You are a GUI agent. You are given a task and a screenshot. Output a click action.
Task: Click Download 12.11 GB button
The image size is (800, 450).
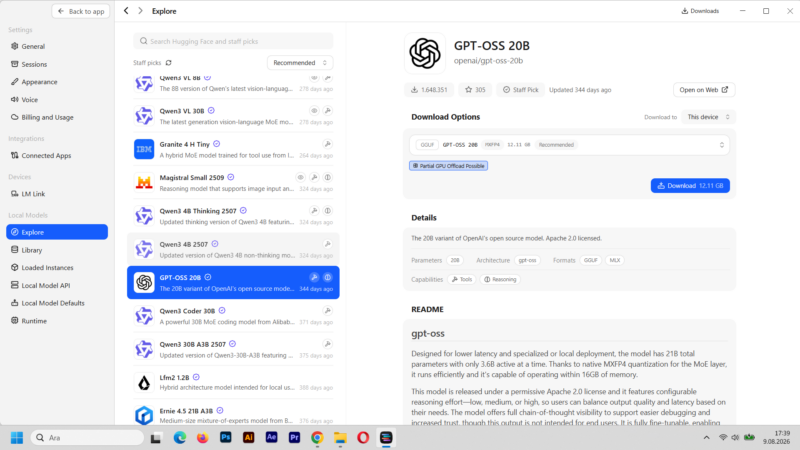pos(690,186)
